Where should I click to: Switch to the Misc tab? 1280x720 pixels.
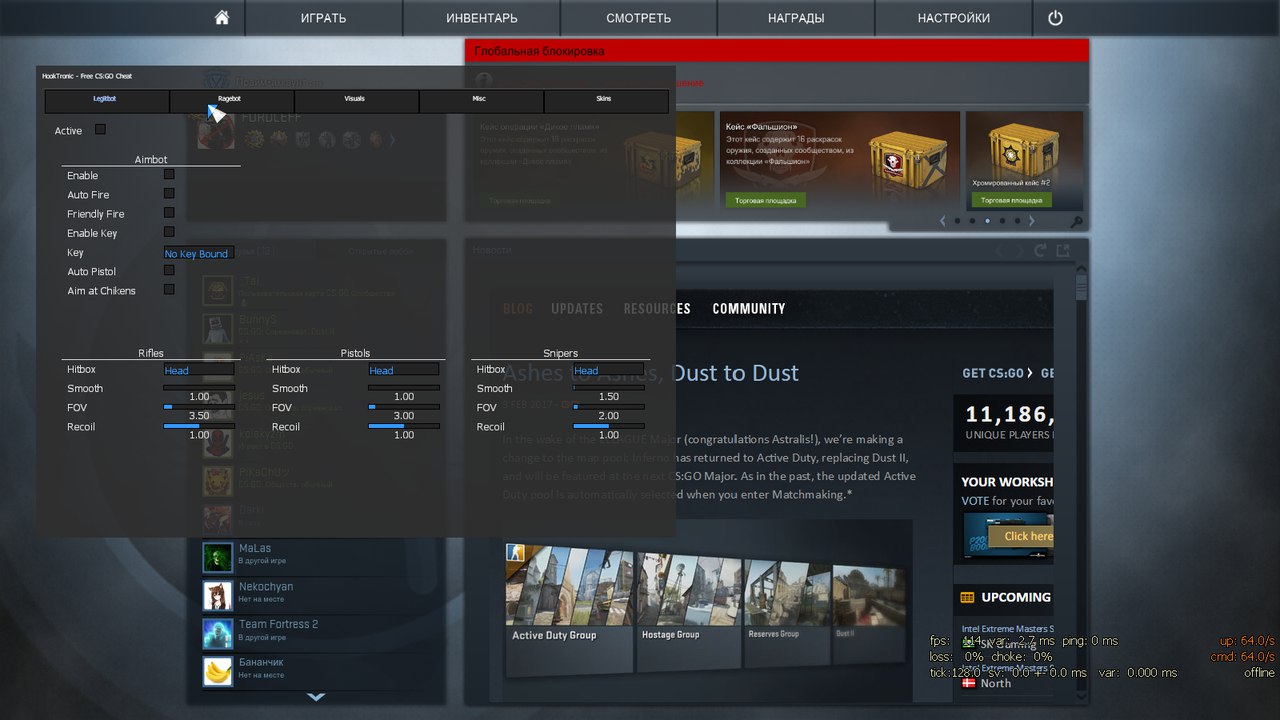click(481, 100)
